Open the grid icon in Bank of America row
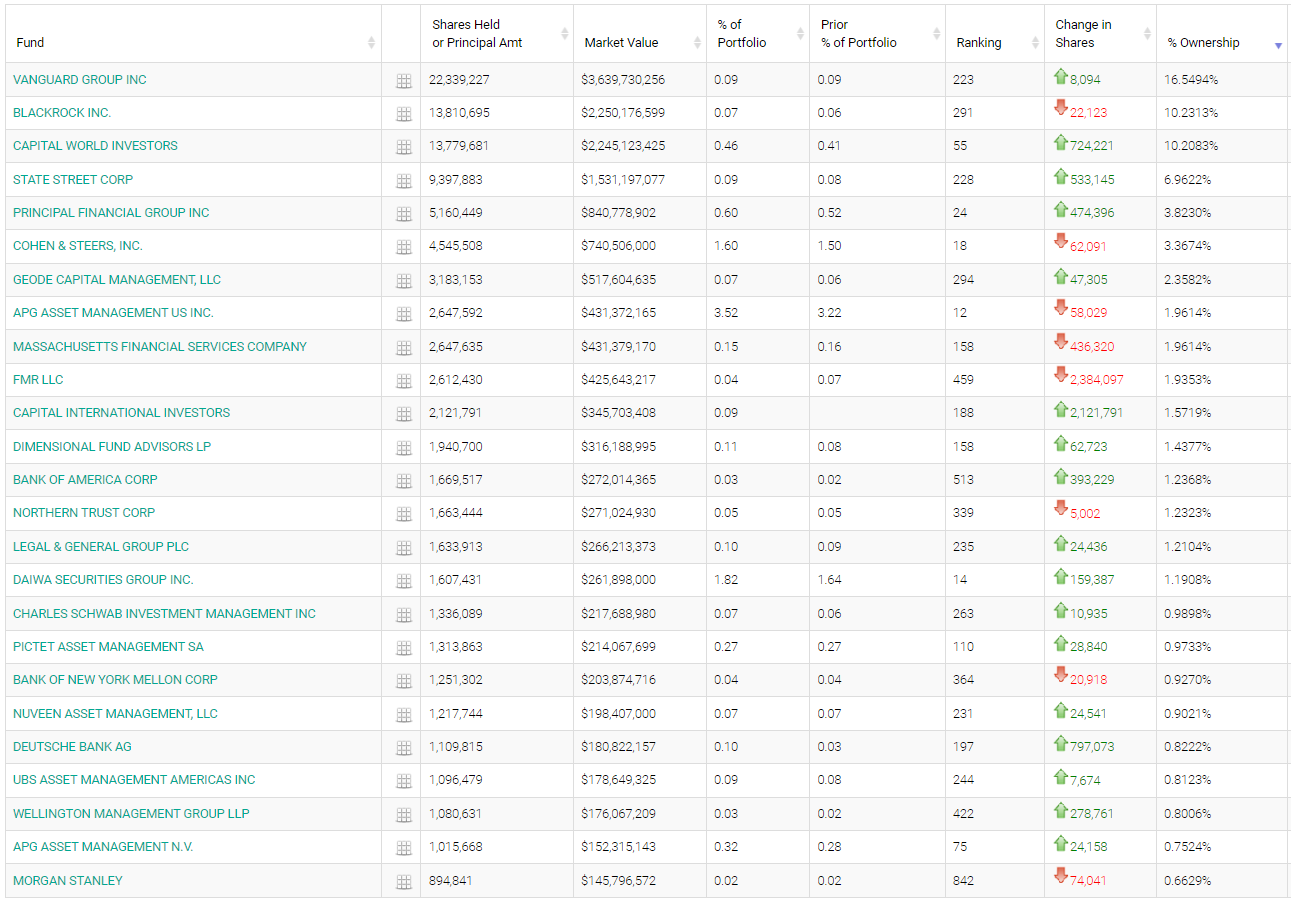Viewport: 1291px width, 903px height. (404, 481)
